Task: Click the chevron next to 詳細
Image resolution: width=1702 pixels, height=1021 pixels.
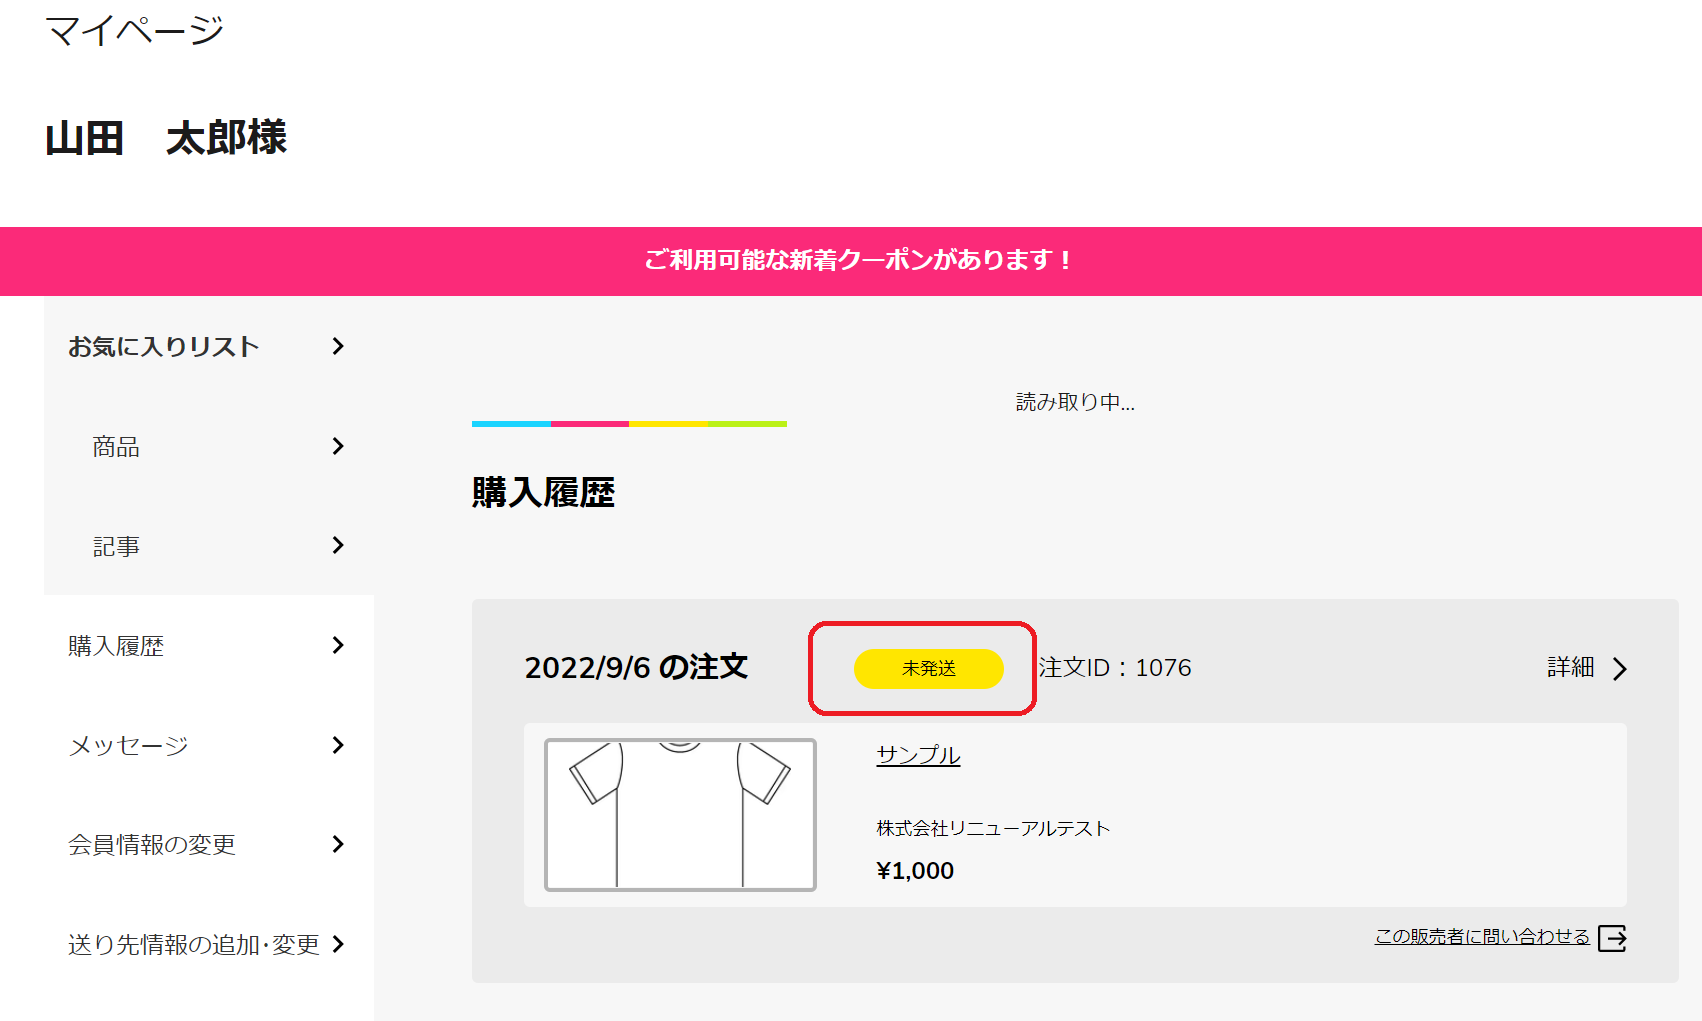Action: pos(1620,669)
